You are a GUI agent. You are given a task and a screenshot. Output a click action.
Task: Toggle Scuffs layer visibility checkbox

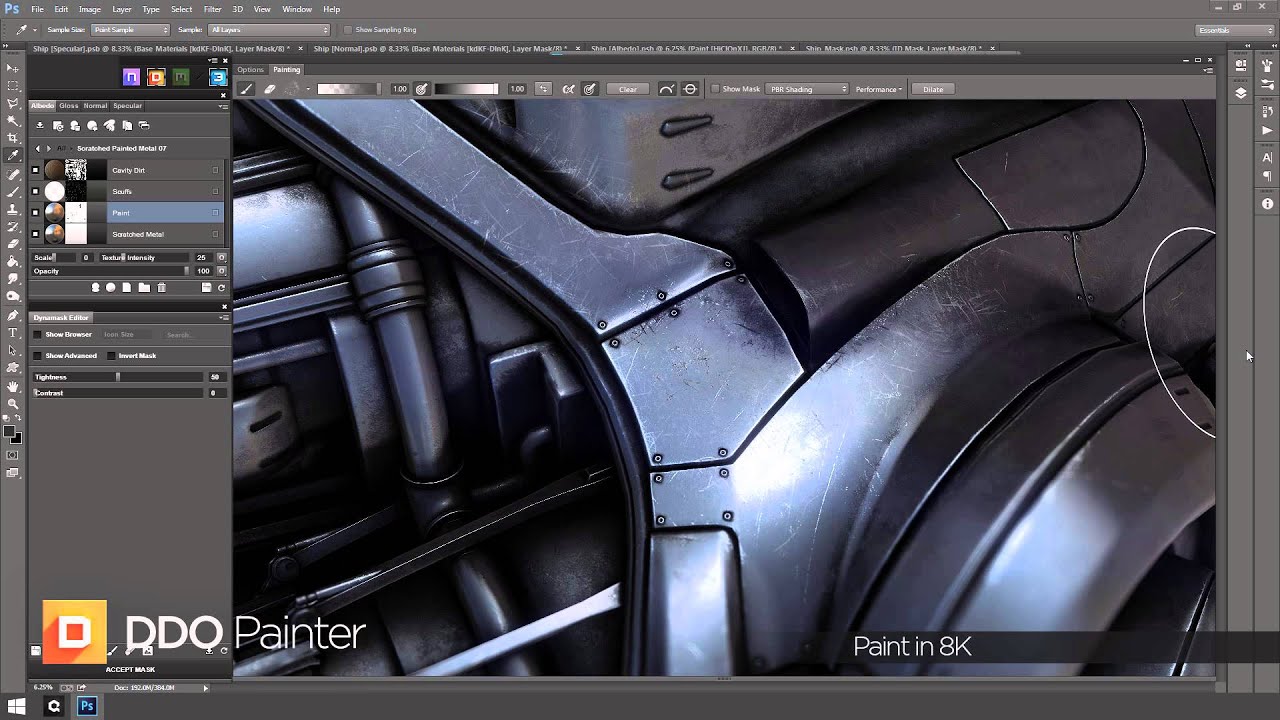click(x=35, y=191)
